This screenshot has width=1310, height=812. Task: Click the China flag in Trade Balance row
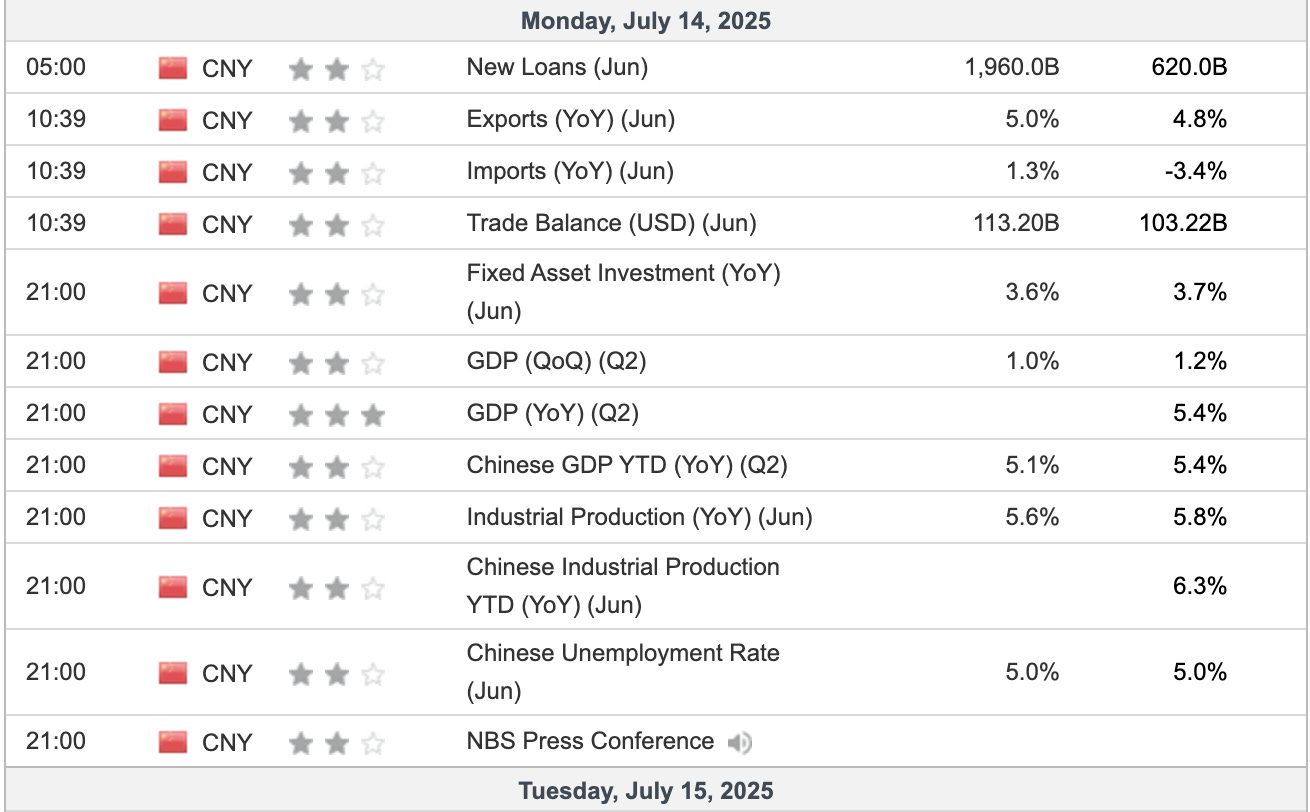point(173,224)
